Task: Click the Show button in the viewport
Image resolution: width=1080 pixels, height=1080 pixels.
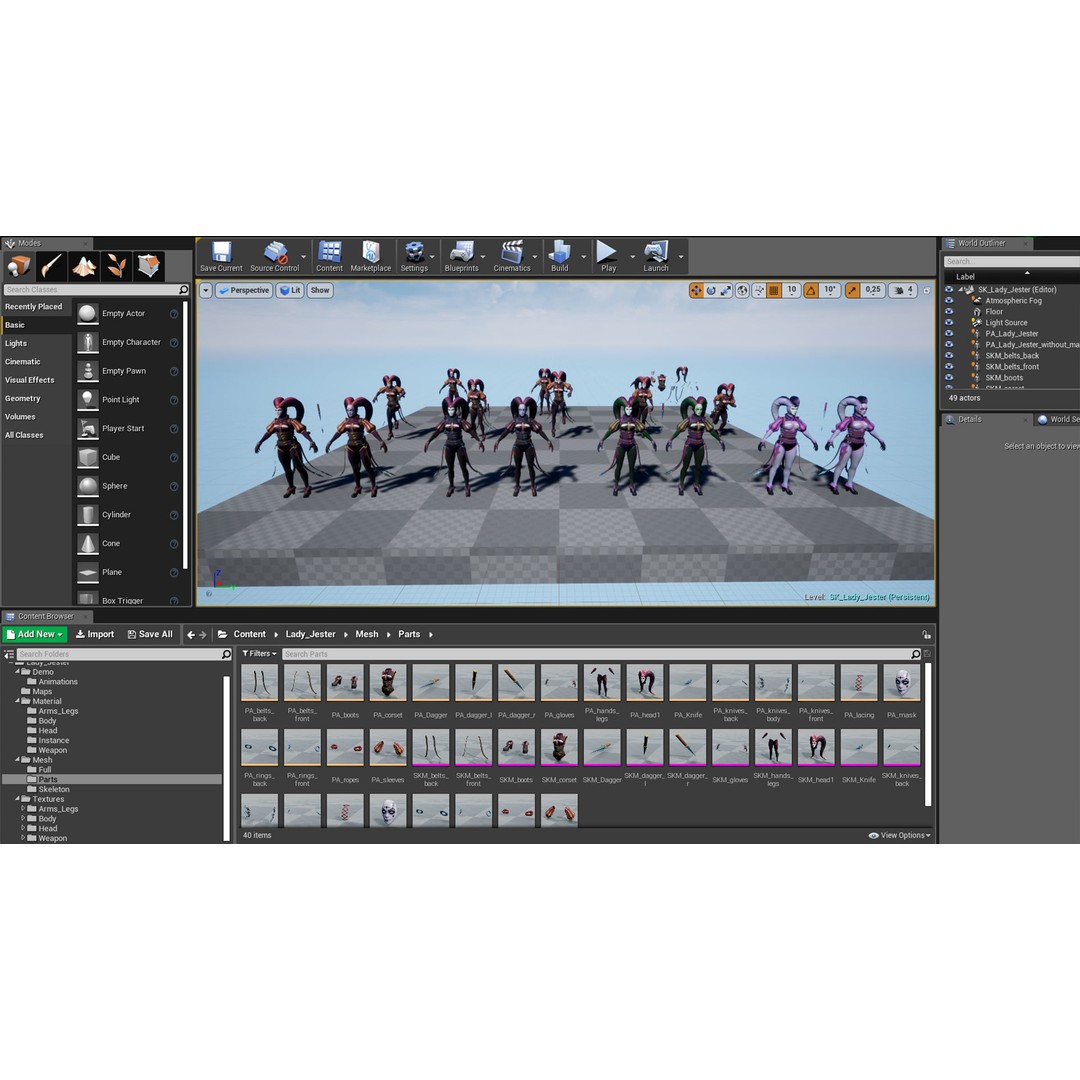Action: 320,291
